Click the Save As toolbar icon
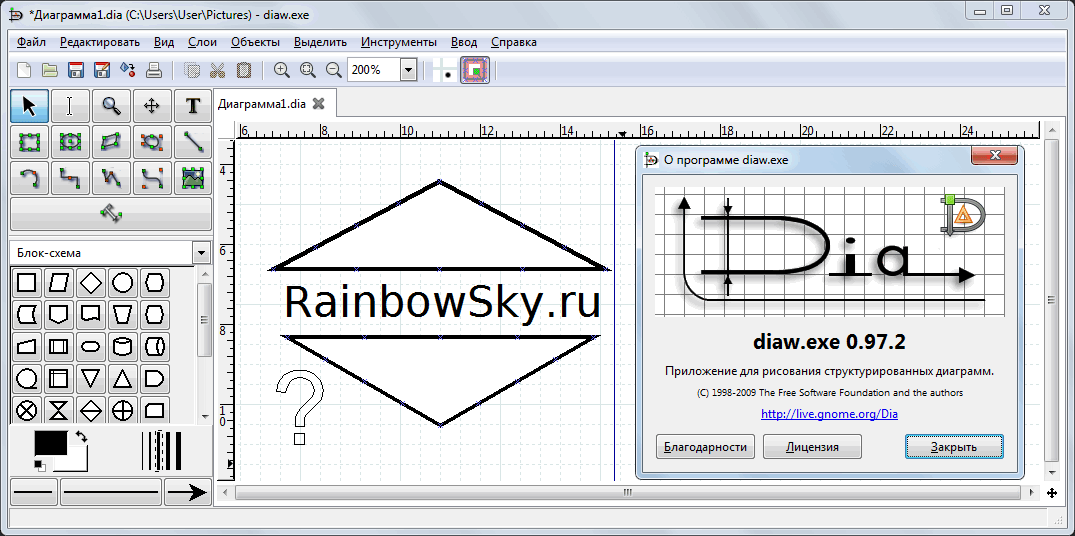 pos(101,70)
